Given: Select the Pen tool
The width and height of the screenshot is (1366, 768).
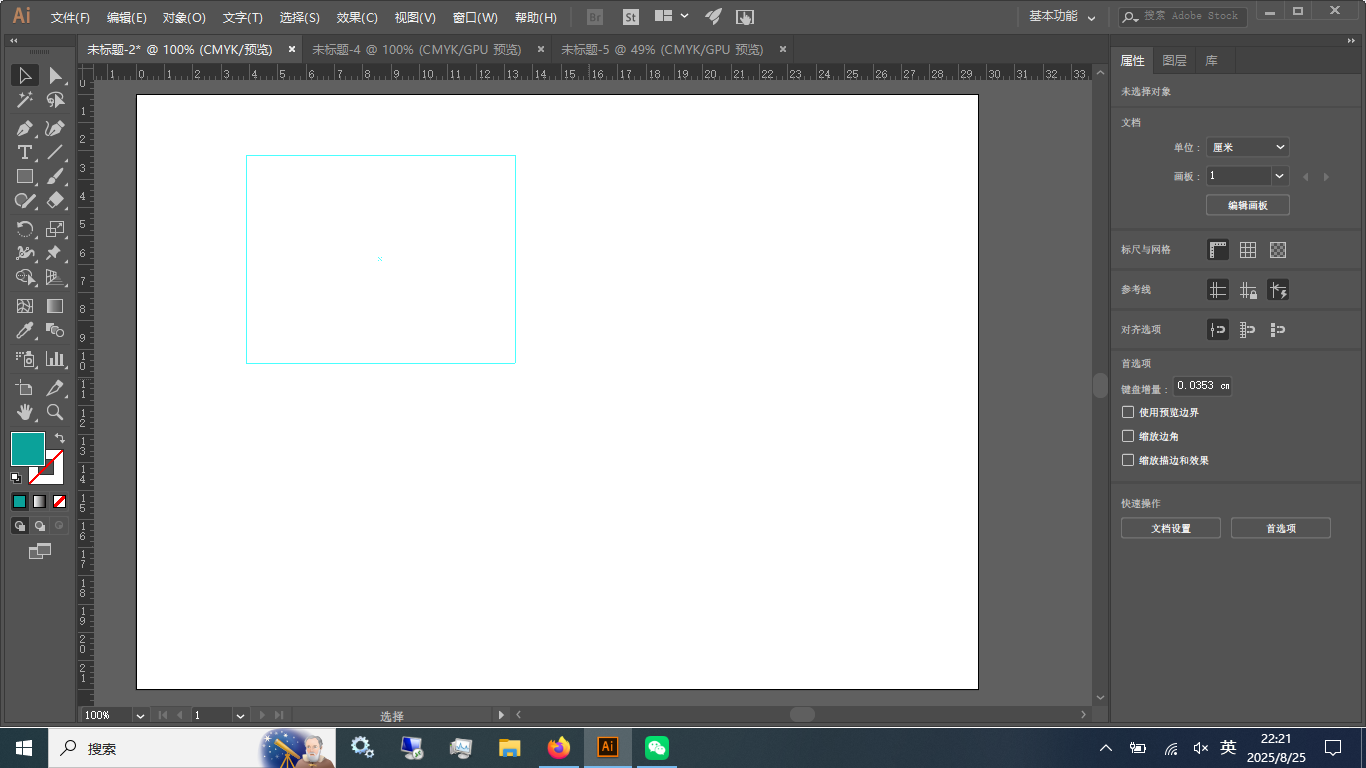Looking at the screenshot, I should coord(25,128).
